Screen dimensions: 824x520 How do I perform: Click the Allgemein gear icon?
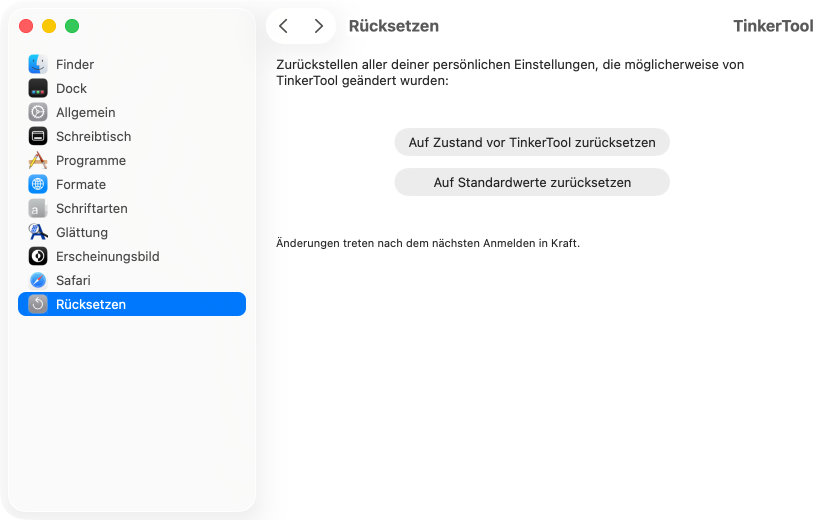(38, 112)
